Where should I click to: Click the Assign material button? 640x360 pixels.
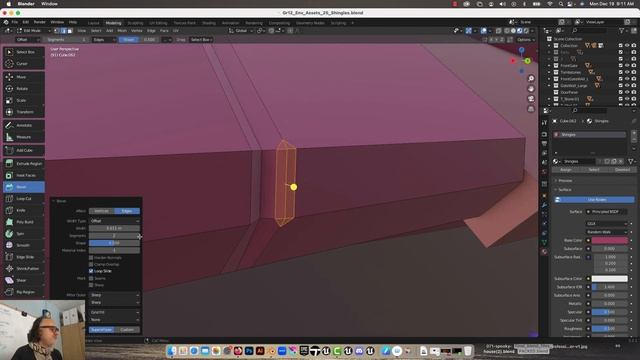click(566, 170)
